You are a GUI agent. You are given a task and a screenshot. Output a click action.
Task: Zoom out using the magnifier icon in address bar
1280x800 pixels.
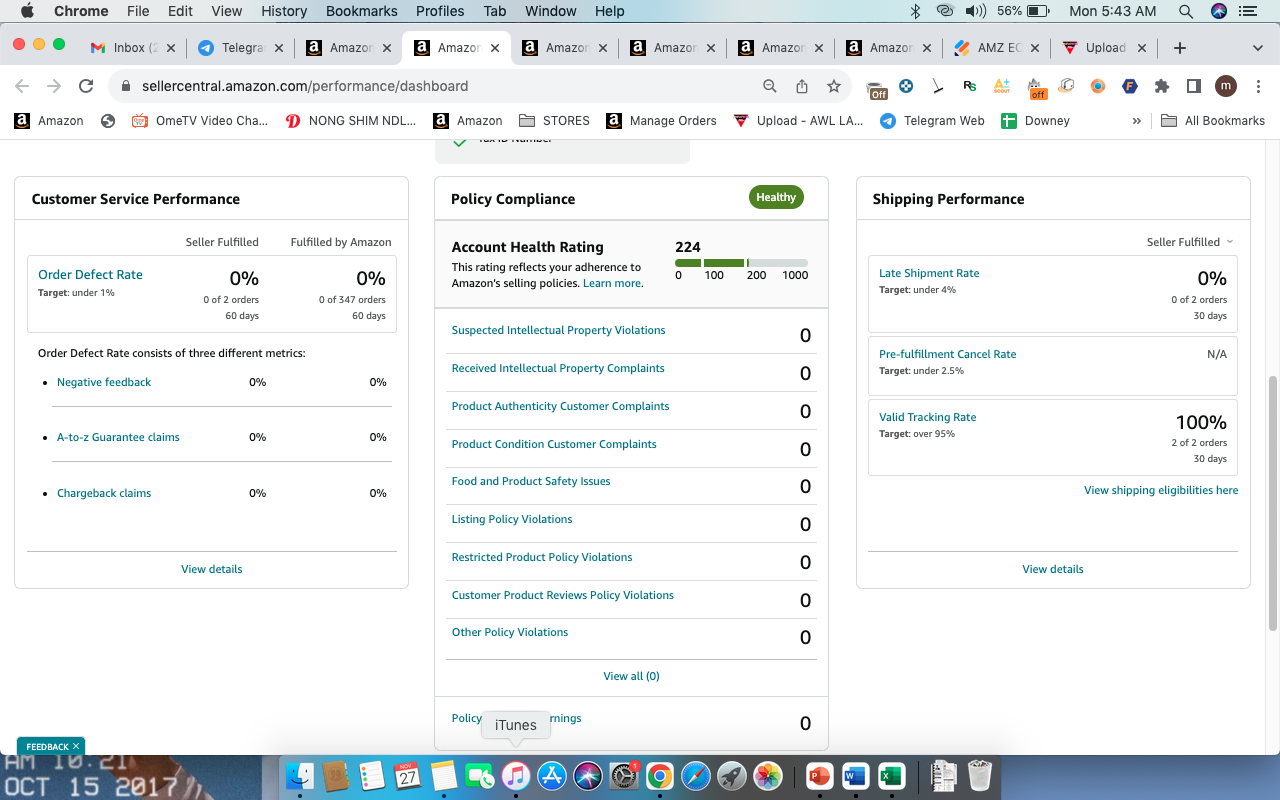770,86
